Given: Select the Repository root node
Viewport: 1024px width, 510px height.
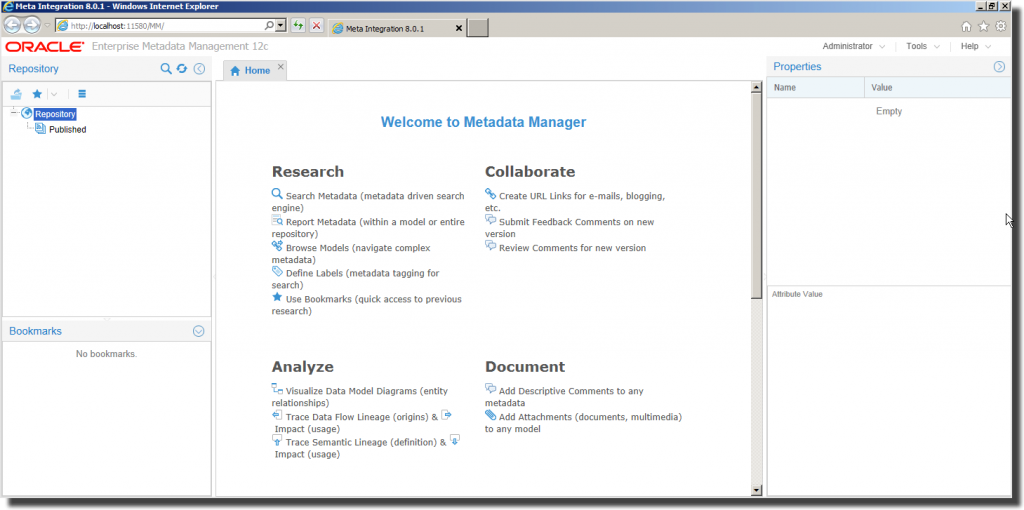Looking at the screenshot, I should tap(56, 114).
